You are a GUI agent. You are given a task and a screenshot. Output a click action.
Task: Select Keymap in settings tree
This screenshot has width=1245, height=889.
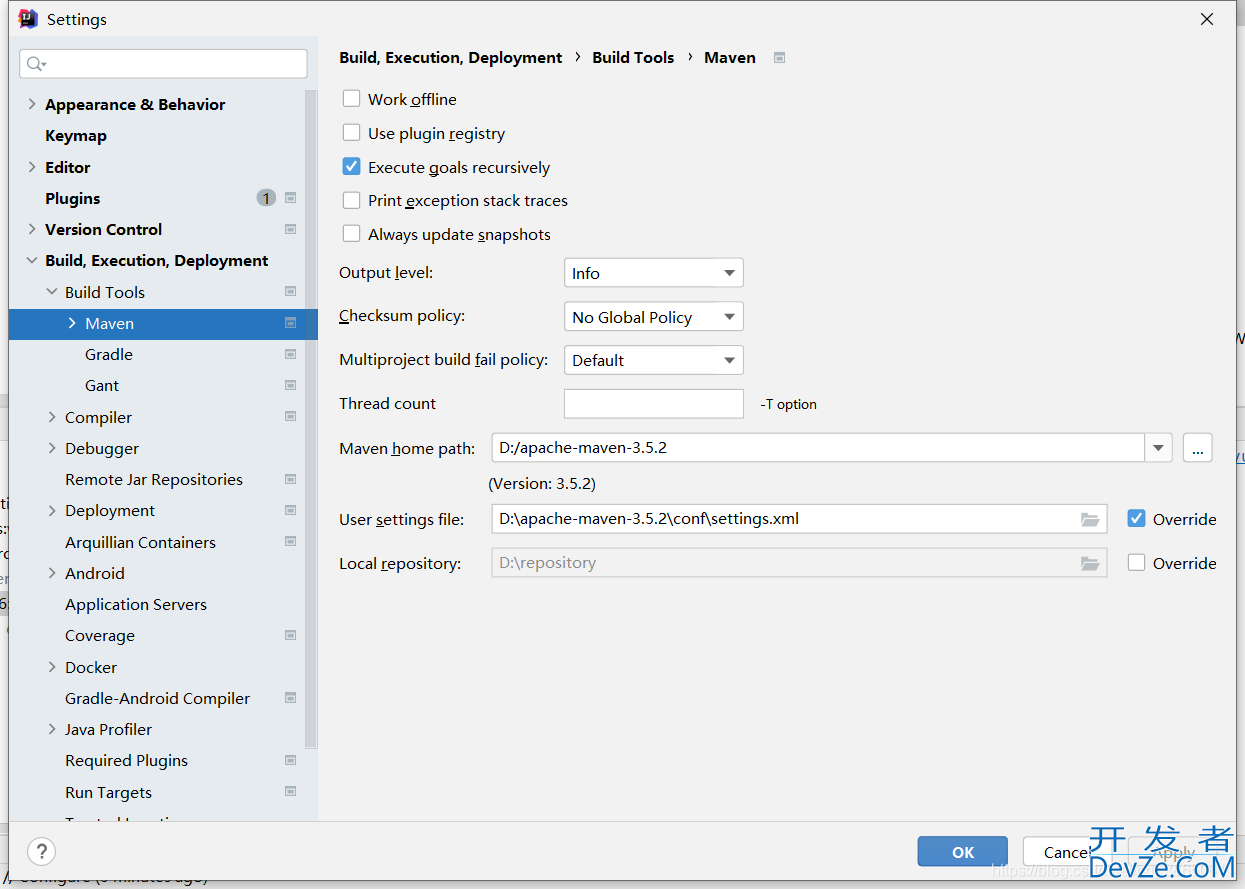point(76,136)
